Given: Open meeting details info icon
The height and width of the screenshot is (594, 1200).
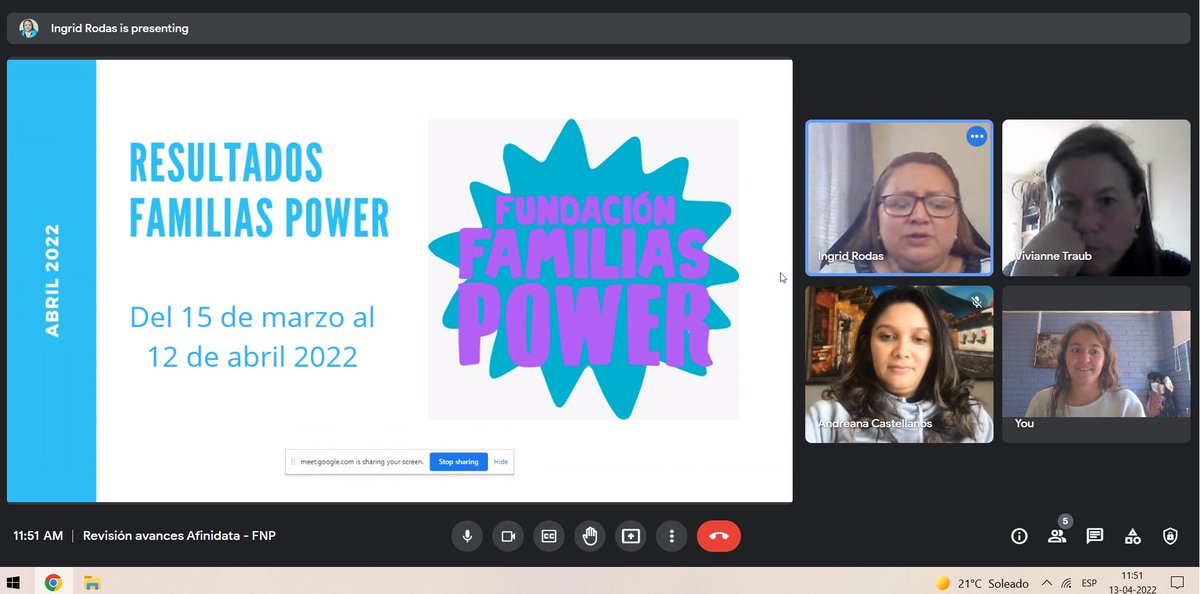Looking at the screenshot, I should (x=1019, y=536).
